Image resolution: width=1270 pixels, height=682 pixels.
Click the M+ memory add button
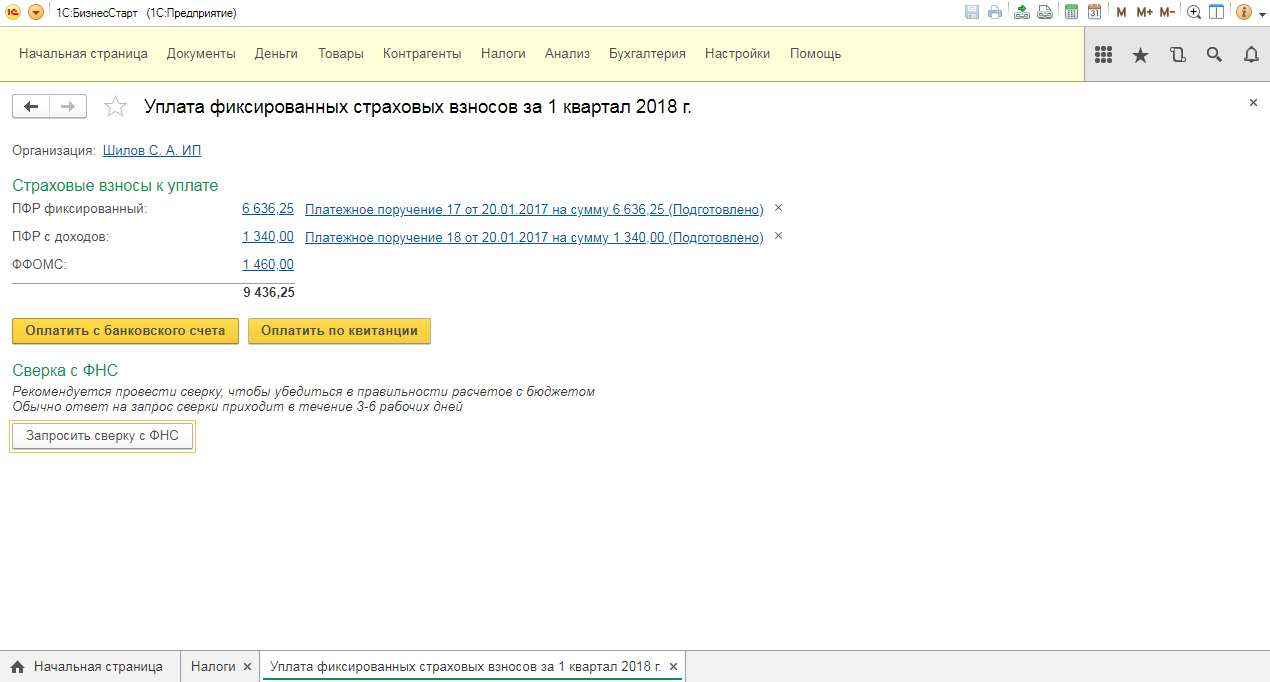[x=1144, y=12]
